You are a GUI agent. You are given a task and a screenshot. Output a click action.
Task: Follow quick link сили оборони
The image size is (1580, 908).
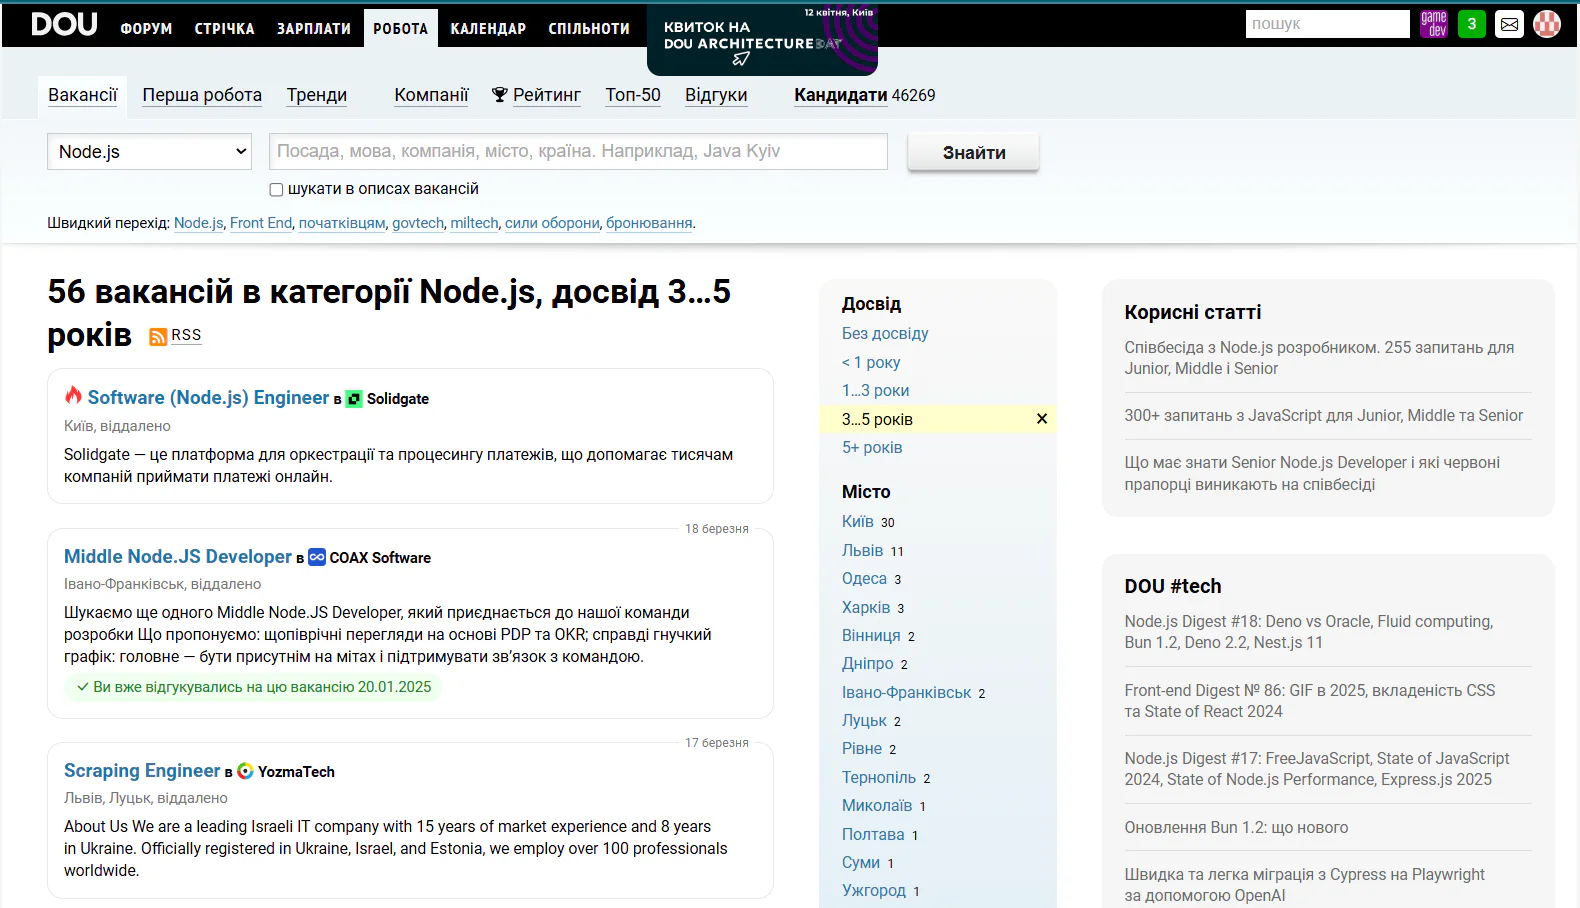(552, 223)
